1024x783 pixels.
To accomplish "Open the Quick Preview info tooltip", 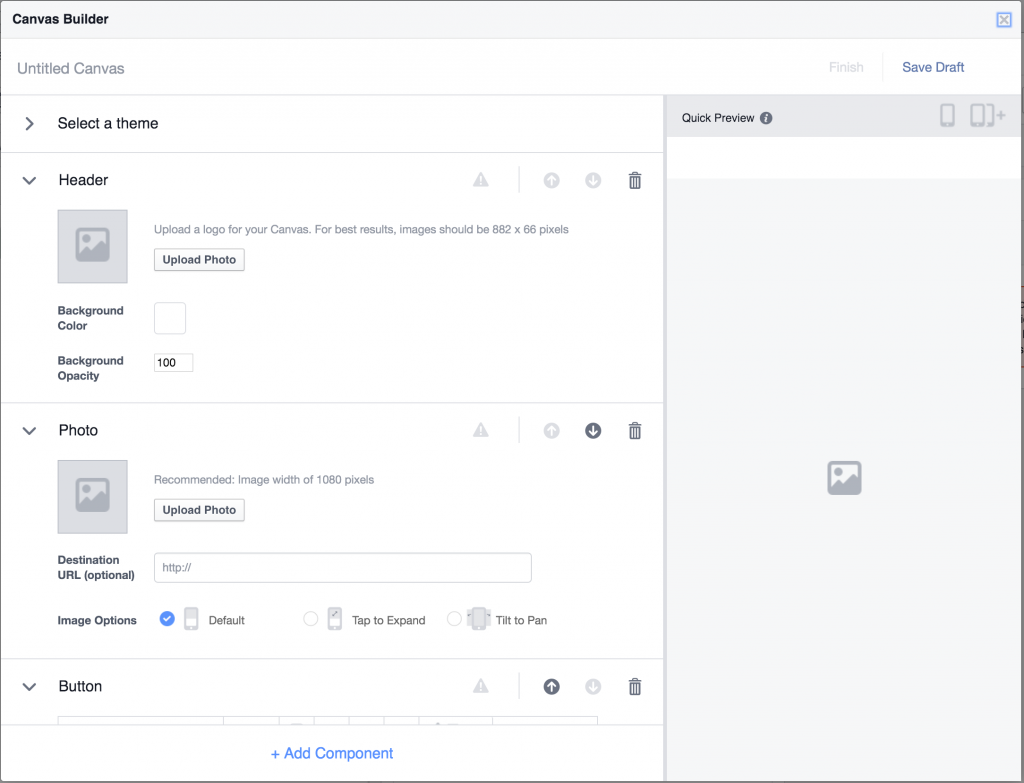I will tap(765, 117).
